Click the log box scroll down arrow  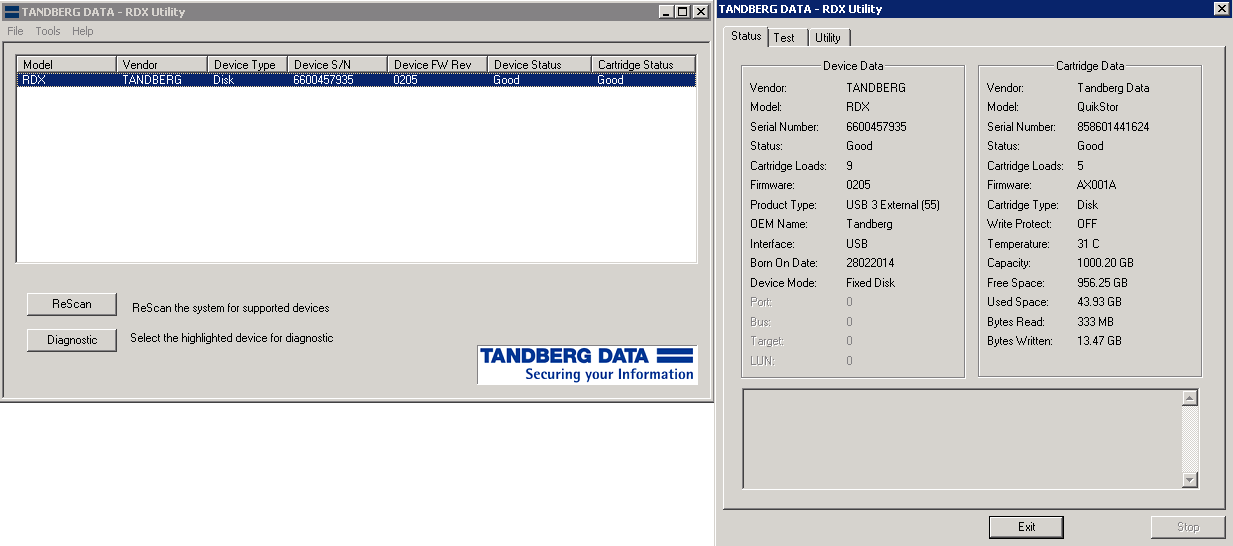[x=1189, y=480]
